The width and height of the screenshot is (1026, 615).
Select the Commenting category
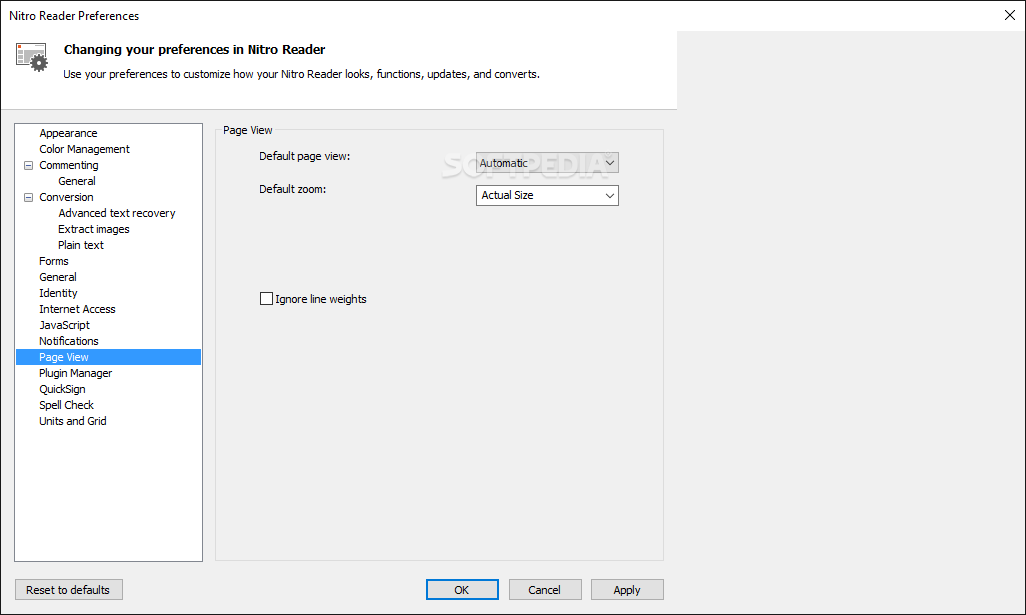[69, 165]
